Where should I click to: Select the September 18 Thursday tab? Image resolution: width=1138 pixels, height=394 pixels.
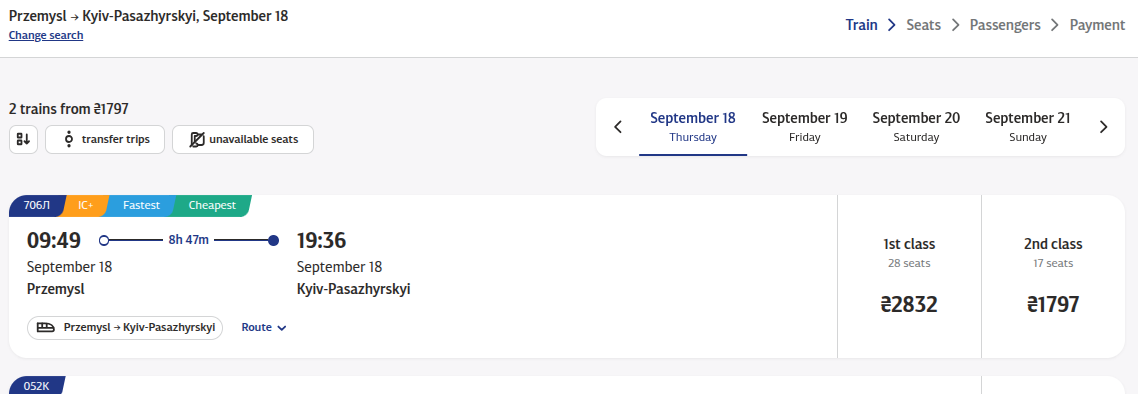[692, 127]
